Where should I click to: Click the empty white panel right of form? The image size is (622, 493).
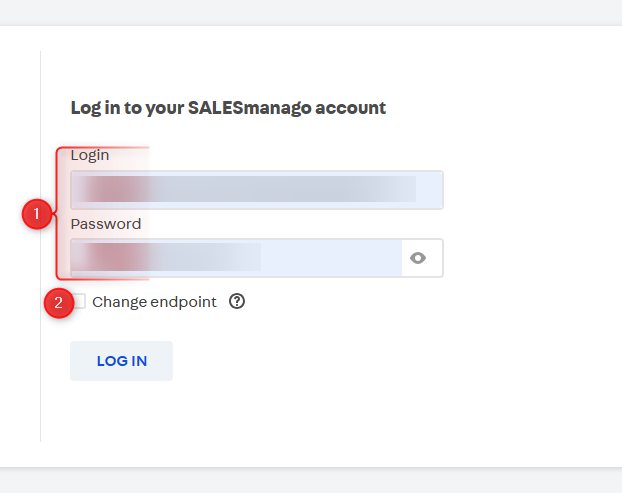532,246
